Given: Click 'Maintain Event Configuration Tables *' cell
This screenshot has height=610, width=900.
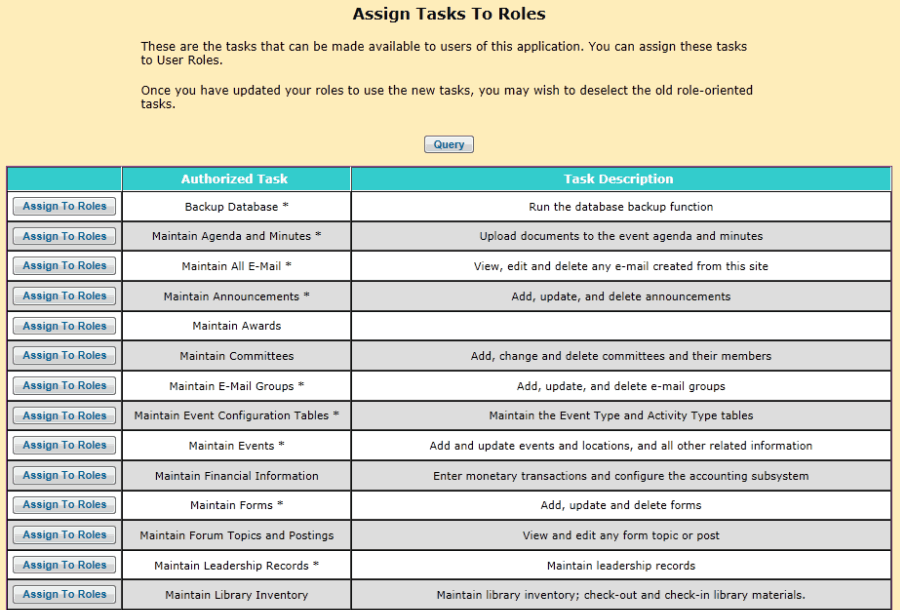Looking at the screenshot, I should coord(236,415).
